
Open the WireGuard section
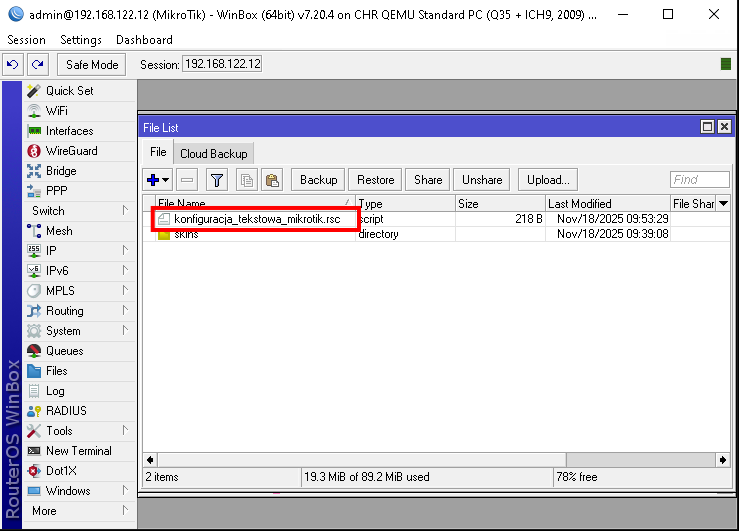tap(71, 151)
